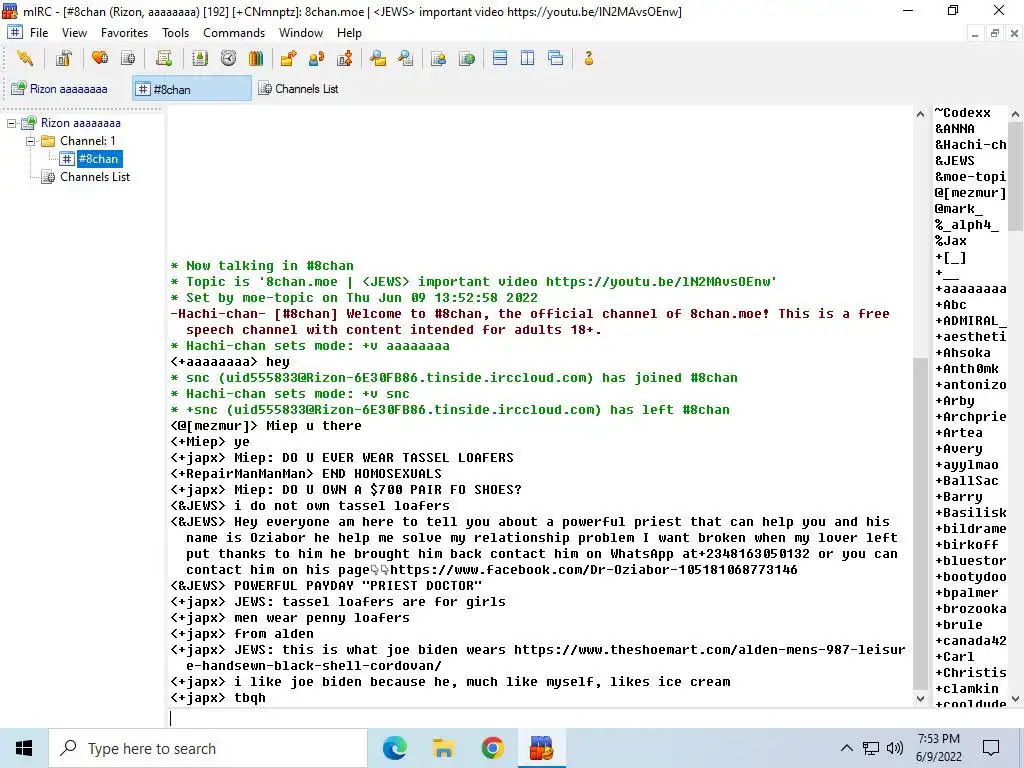Viewport: 1024px width, 768px height.
Task: Open the View menu
Action: point(74,33)
